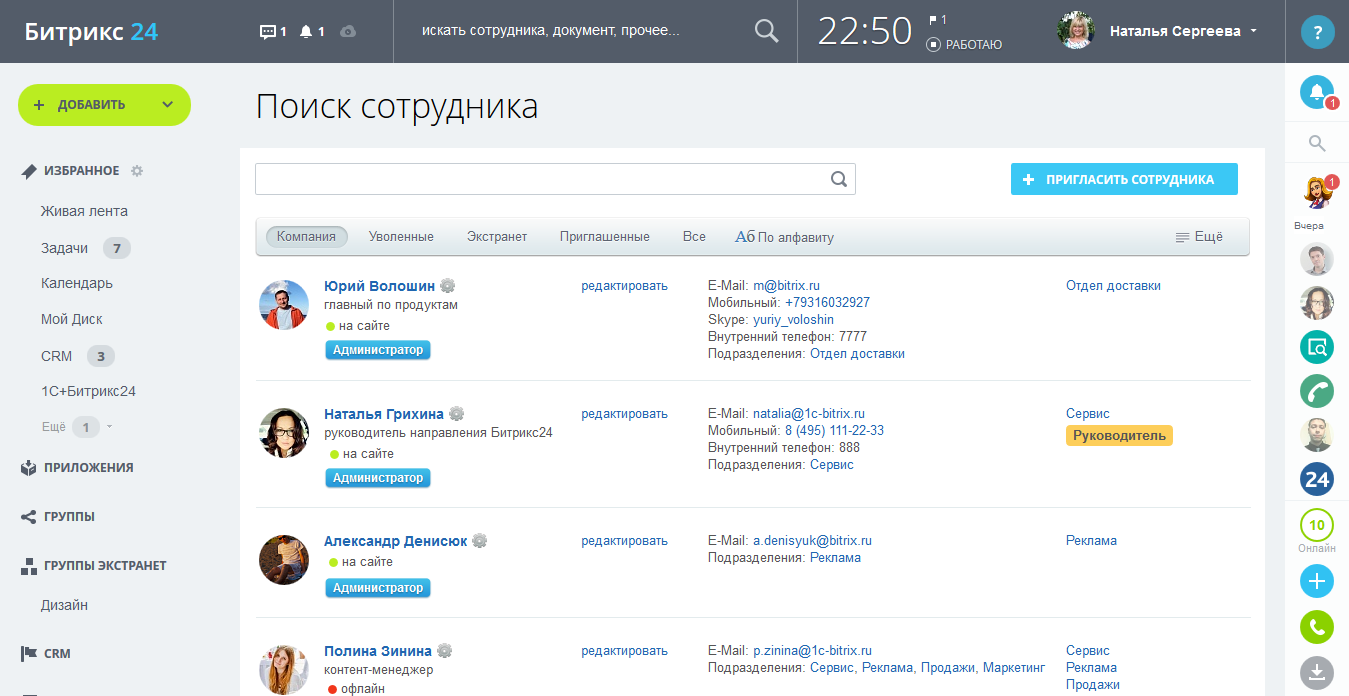
Task: Open Календарь in left menu
Action: (x=77, y=283)
